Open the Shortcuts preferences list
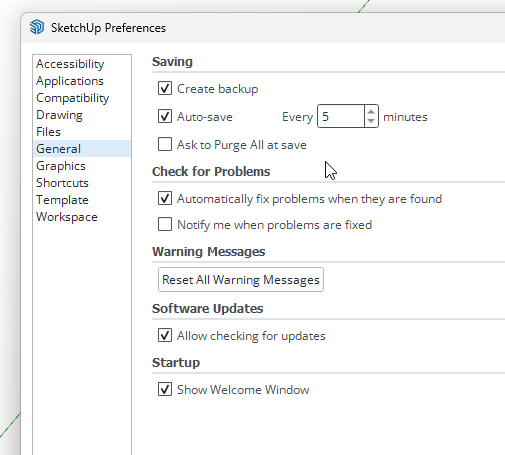 (62, 183)
